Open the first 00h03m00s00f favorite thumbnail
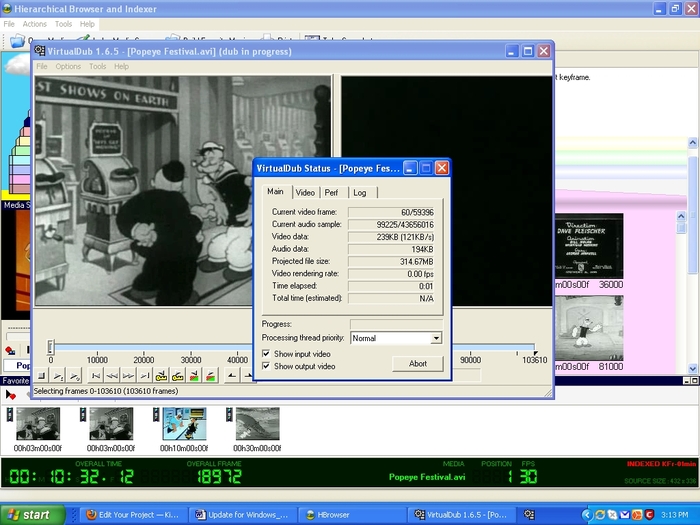Viewport: 700px width, 525px height. pyautogui.click(x=38, y=424)
